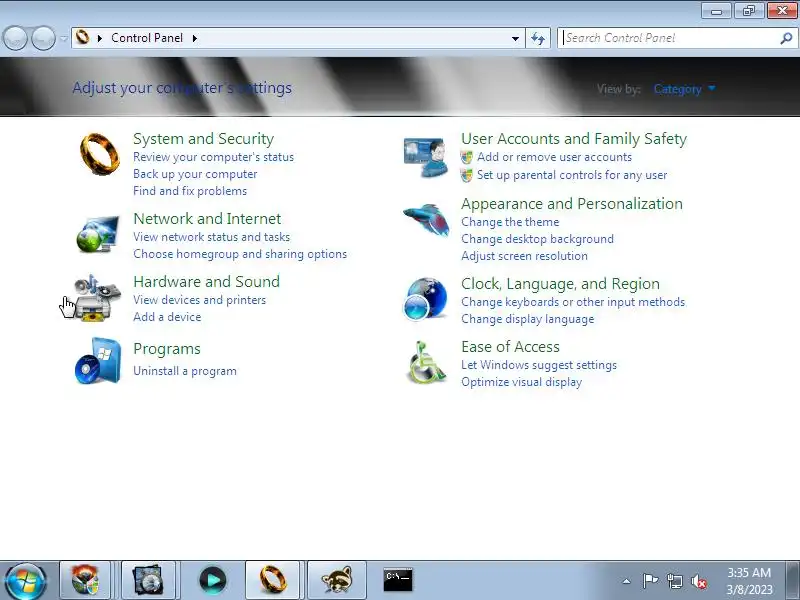Open the Windows Start orb

(x=25, y=581)
